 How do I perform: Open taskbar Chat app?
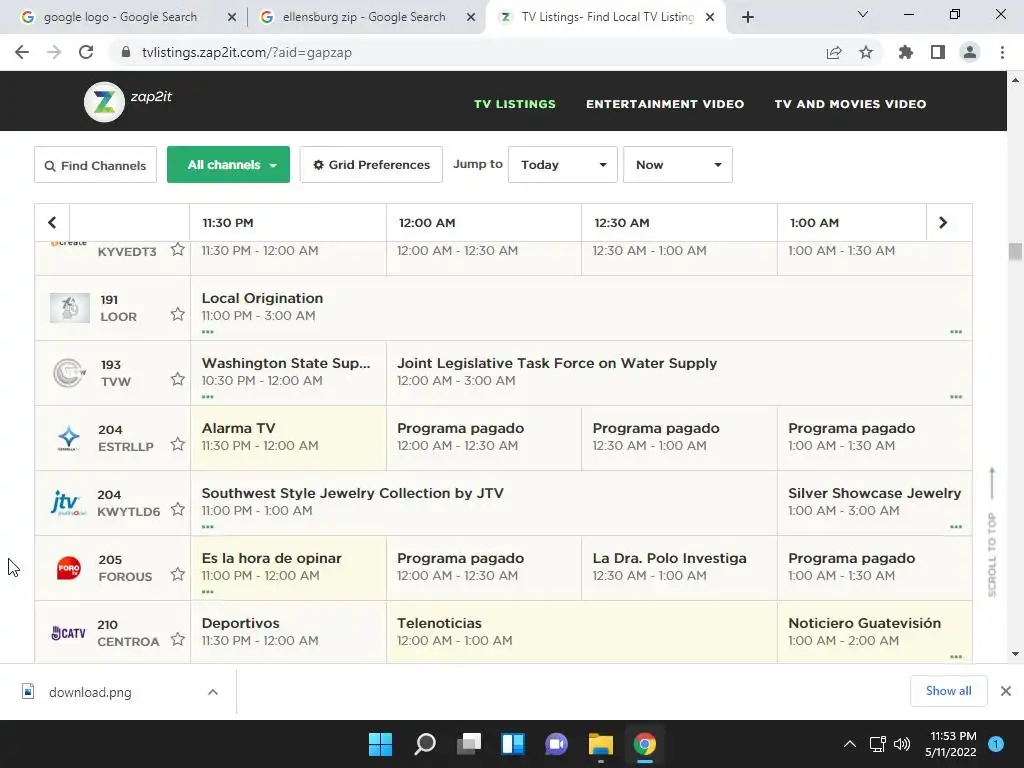[x=556, y=744]
